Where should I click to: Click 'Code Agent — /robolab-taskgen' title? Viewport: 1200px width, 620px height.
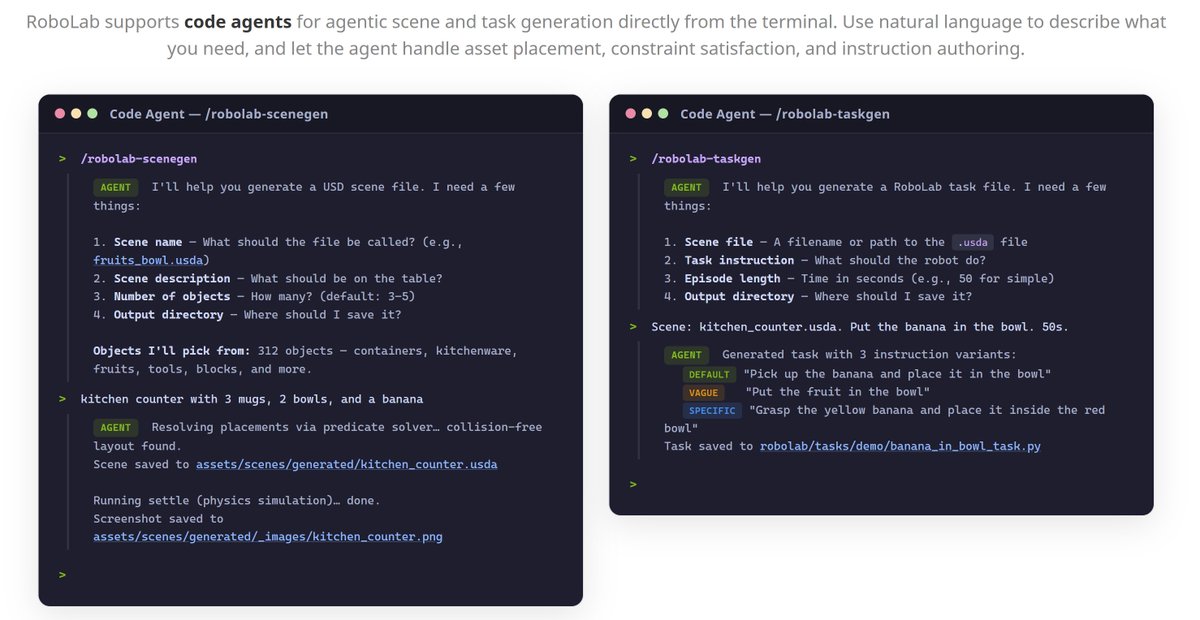tap(785, 114)
